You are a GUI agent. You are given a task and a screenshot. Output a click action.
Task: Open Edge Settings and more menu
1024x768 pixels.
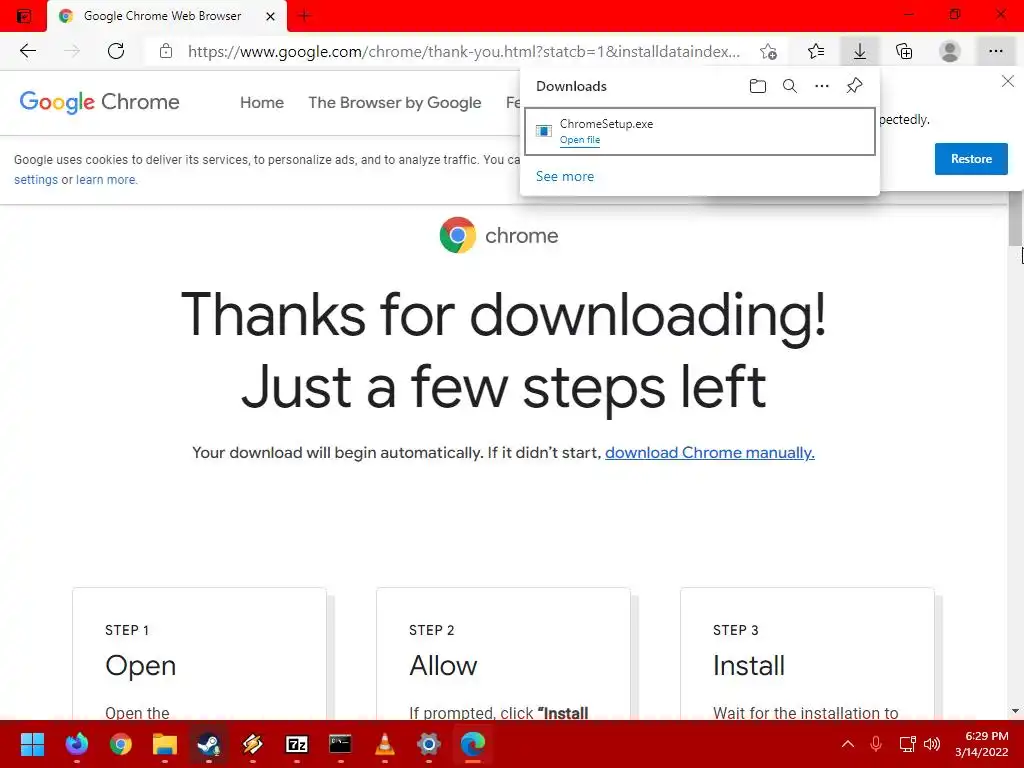tap(995, 51)
